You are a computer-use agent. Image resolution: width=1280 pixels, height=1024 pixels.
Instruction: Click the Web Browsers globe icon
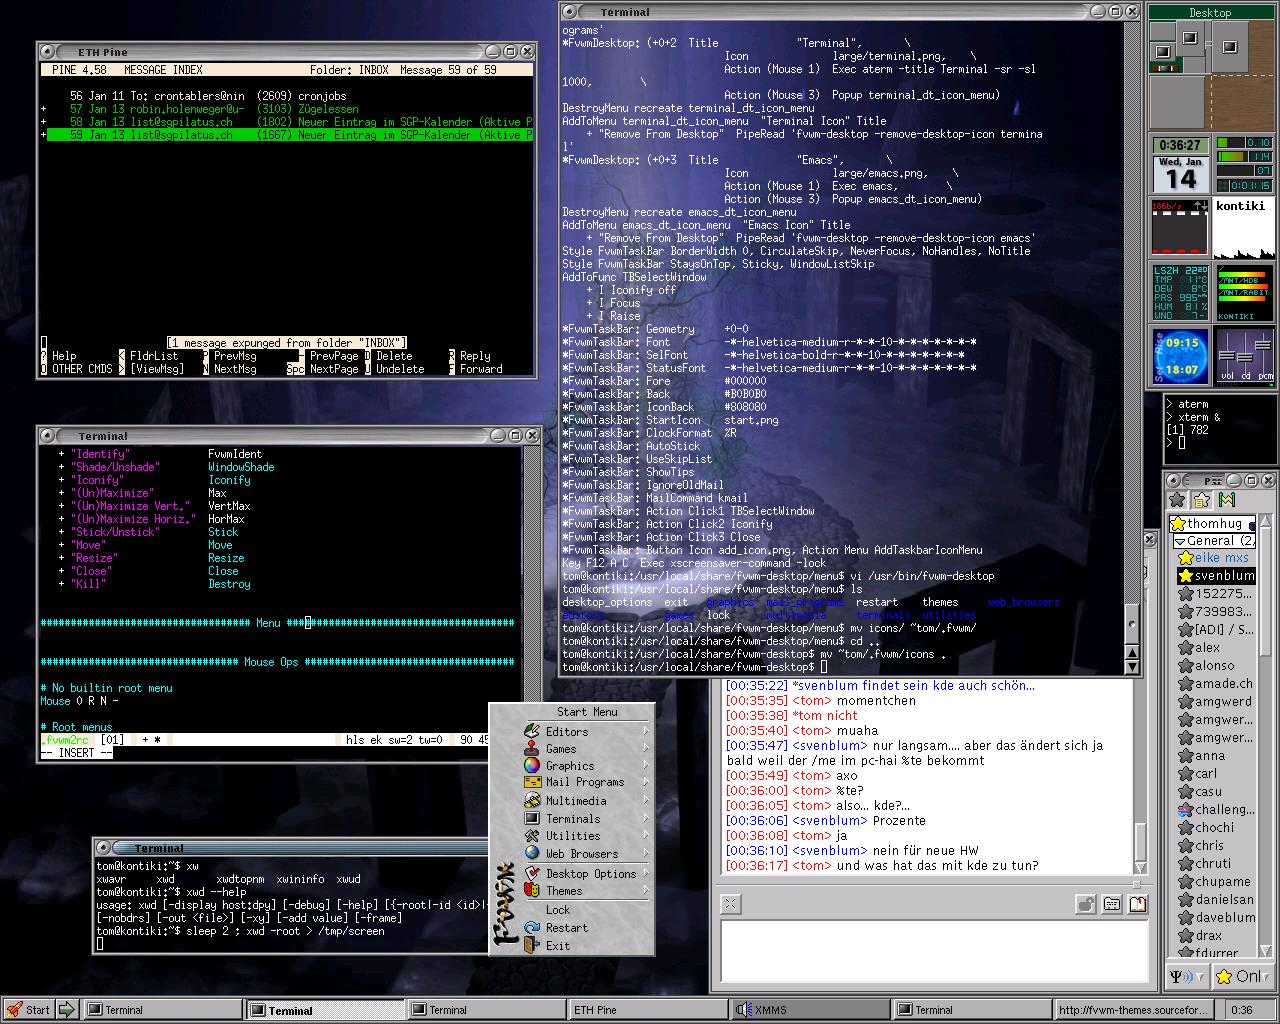pyautogui.click(x=532, y=854)
